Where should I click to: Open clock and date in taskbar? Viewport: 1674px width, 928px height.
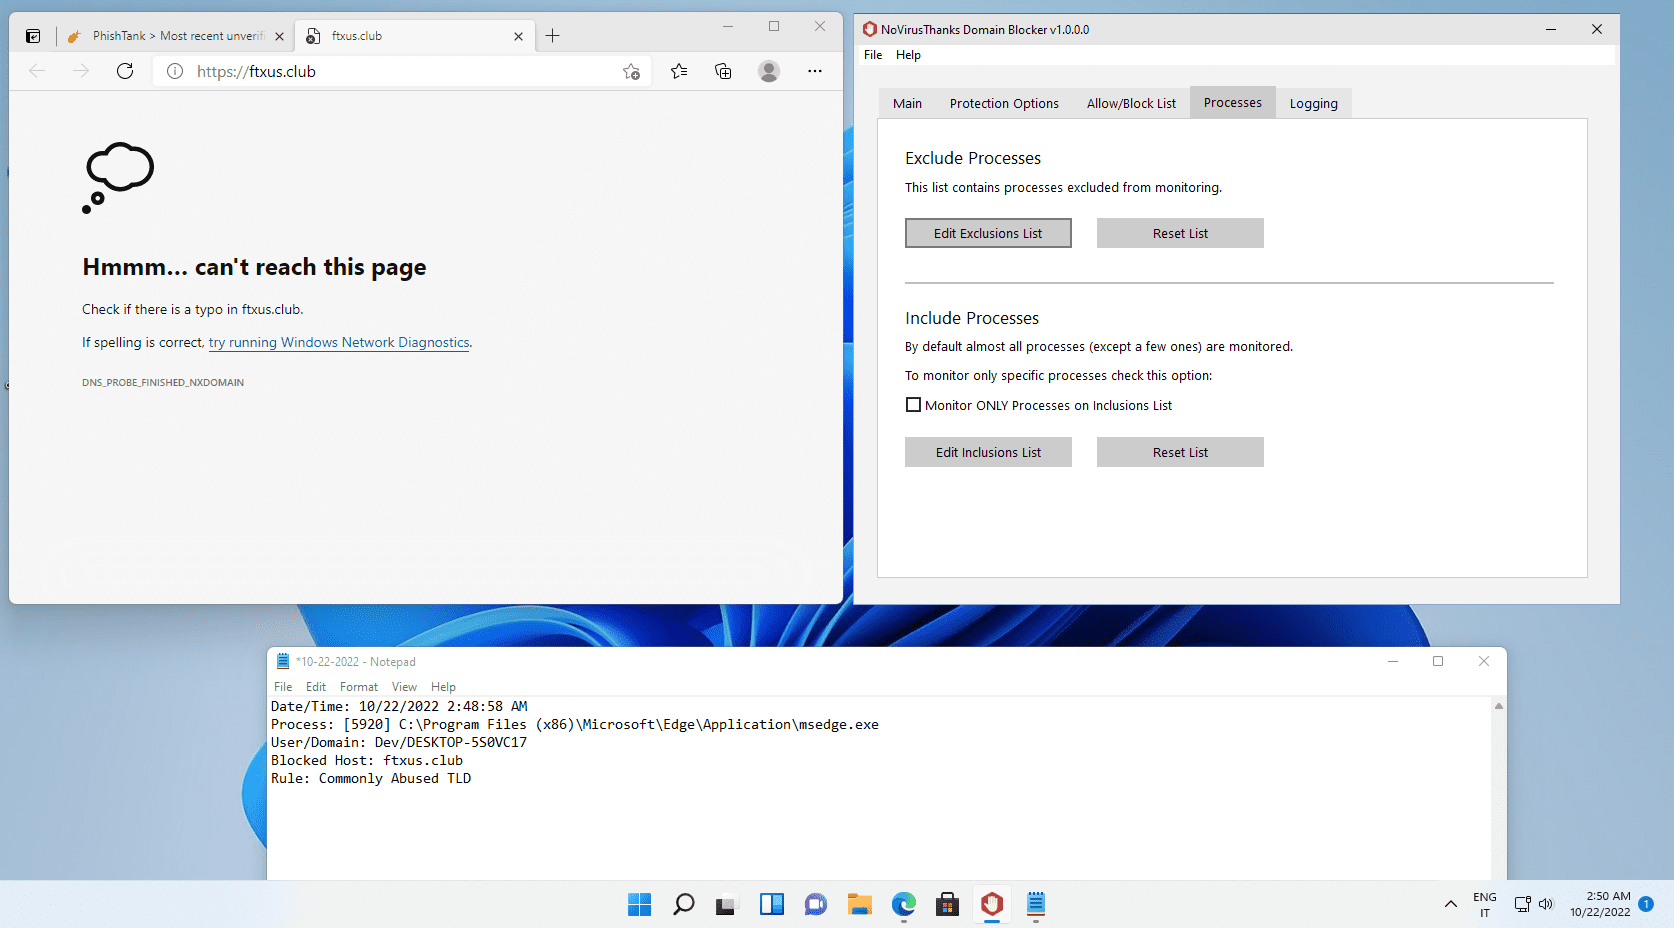click(1600, 904)
